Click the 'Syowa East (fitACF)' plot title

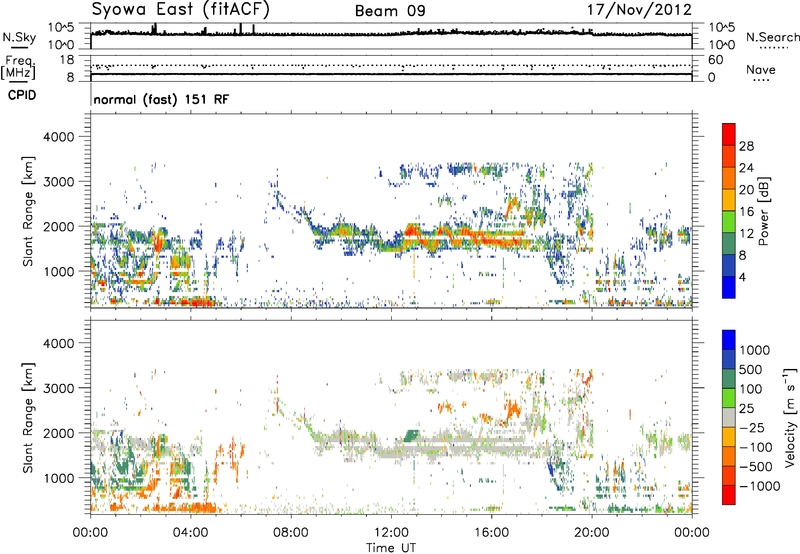(x=181, y=9)
